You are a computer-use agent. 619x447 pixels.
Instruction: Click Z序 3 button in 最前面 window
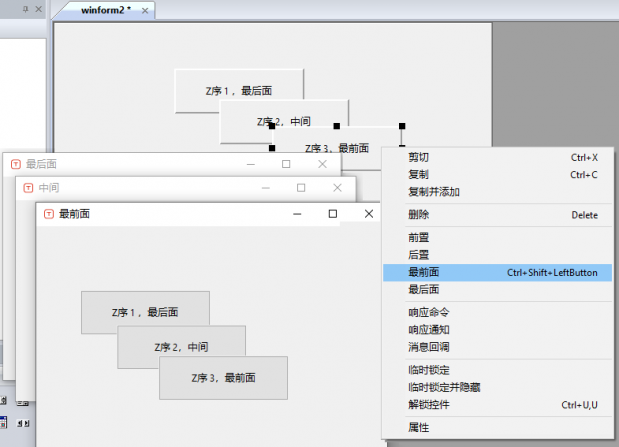click(223, 378)
